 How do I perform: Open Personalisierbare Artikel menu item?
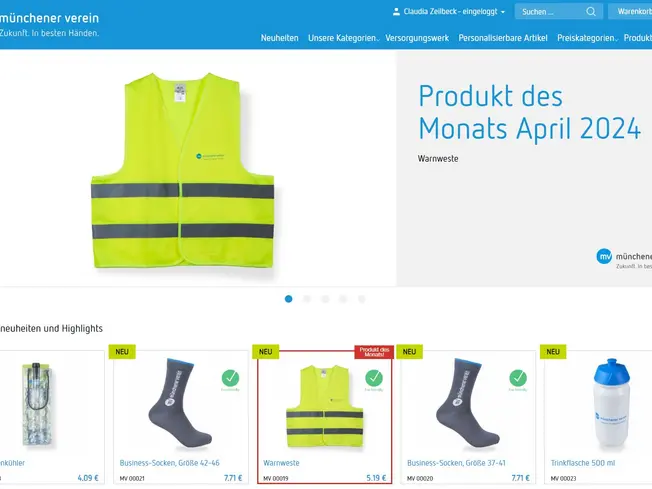pyautogui.click(x=503, y=38)
